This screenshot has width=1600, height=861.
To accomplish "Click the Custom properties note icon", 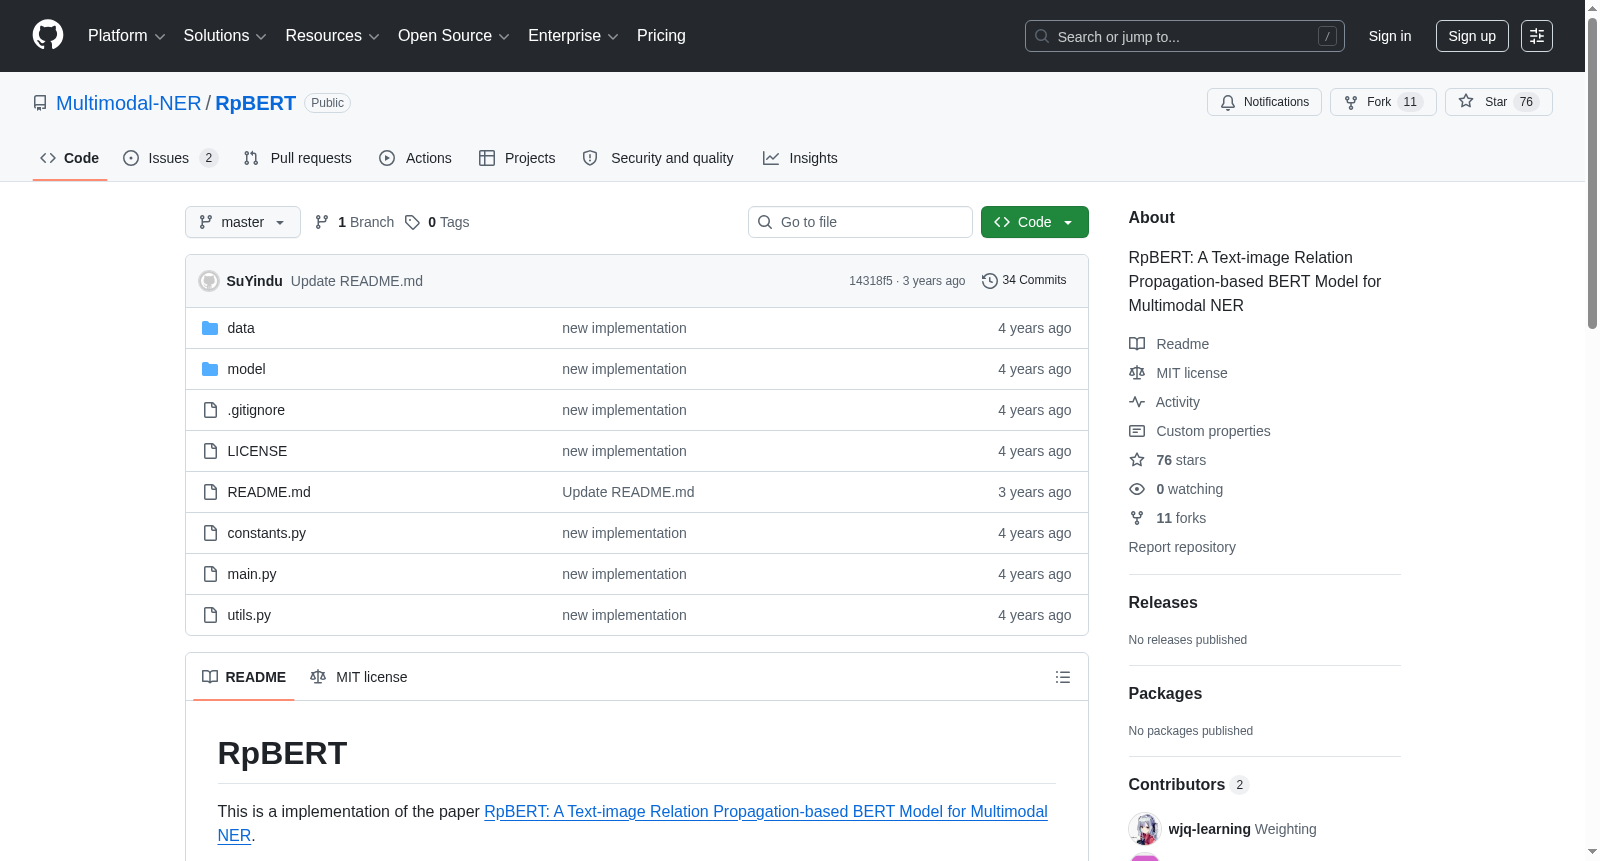I will 1137,431.
